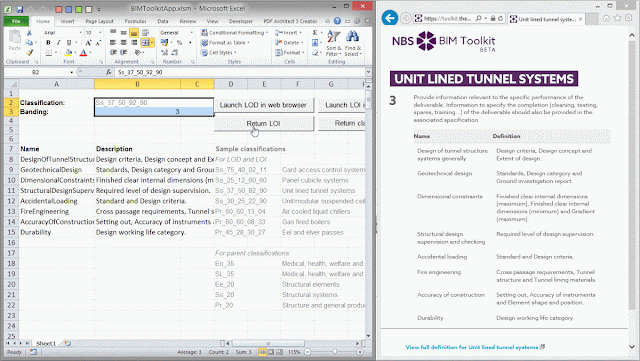Click the Increase Decimal icon

pyautogui.click(x=164, y=53)
